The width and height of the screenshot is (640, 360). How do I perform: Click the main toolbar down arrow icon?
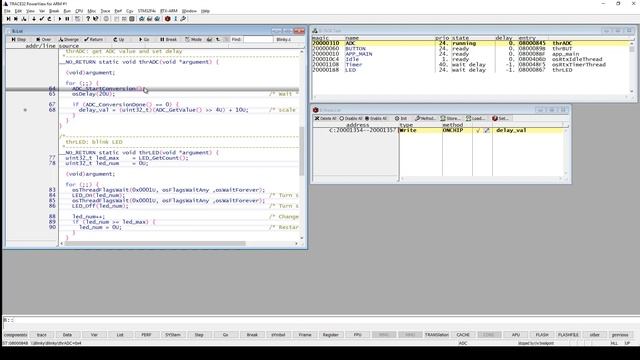[33, 19]
